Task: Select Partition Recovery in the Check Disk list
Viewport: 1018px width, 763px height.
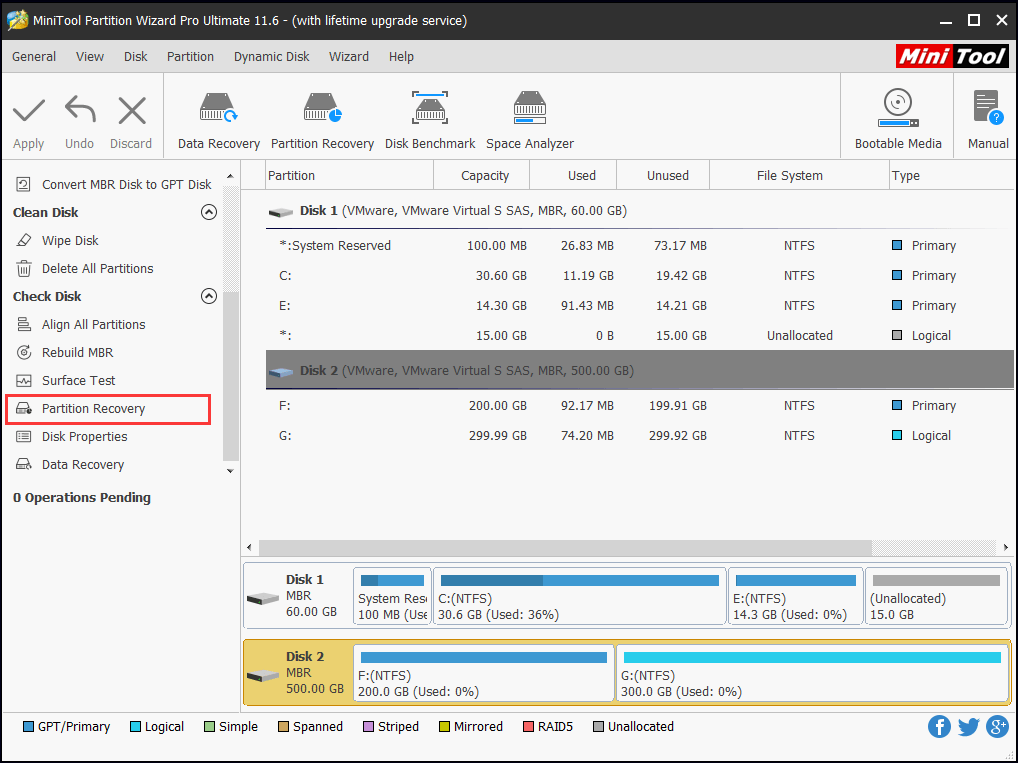Action: pyautogui.click(x=108, y=408)
